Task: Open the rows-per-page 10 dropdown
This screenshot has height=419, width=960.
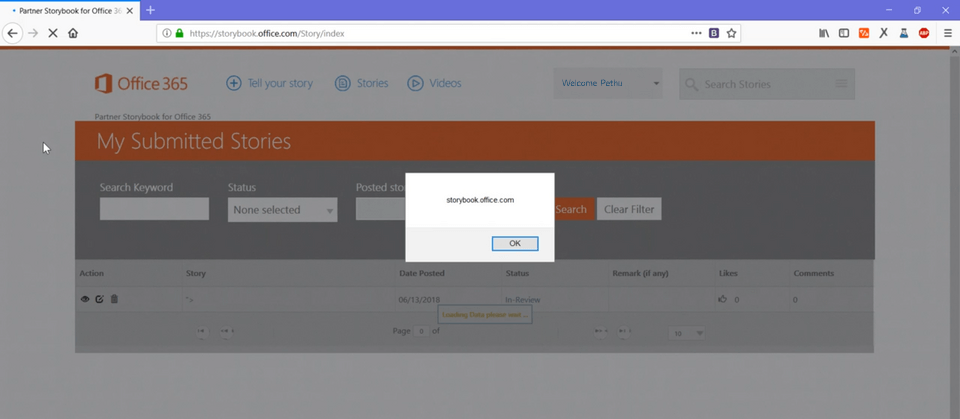Action: click(687, 333)
